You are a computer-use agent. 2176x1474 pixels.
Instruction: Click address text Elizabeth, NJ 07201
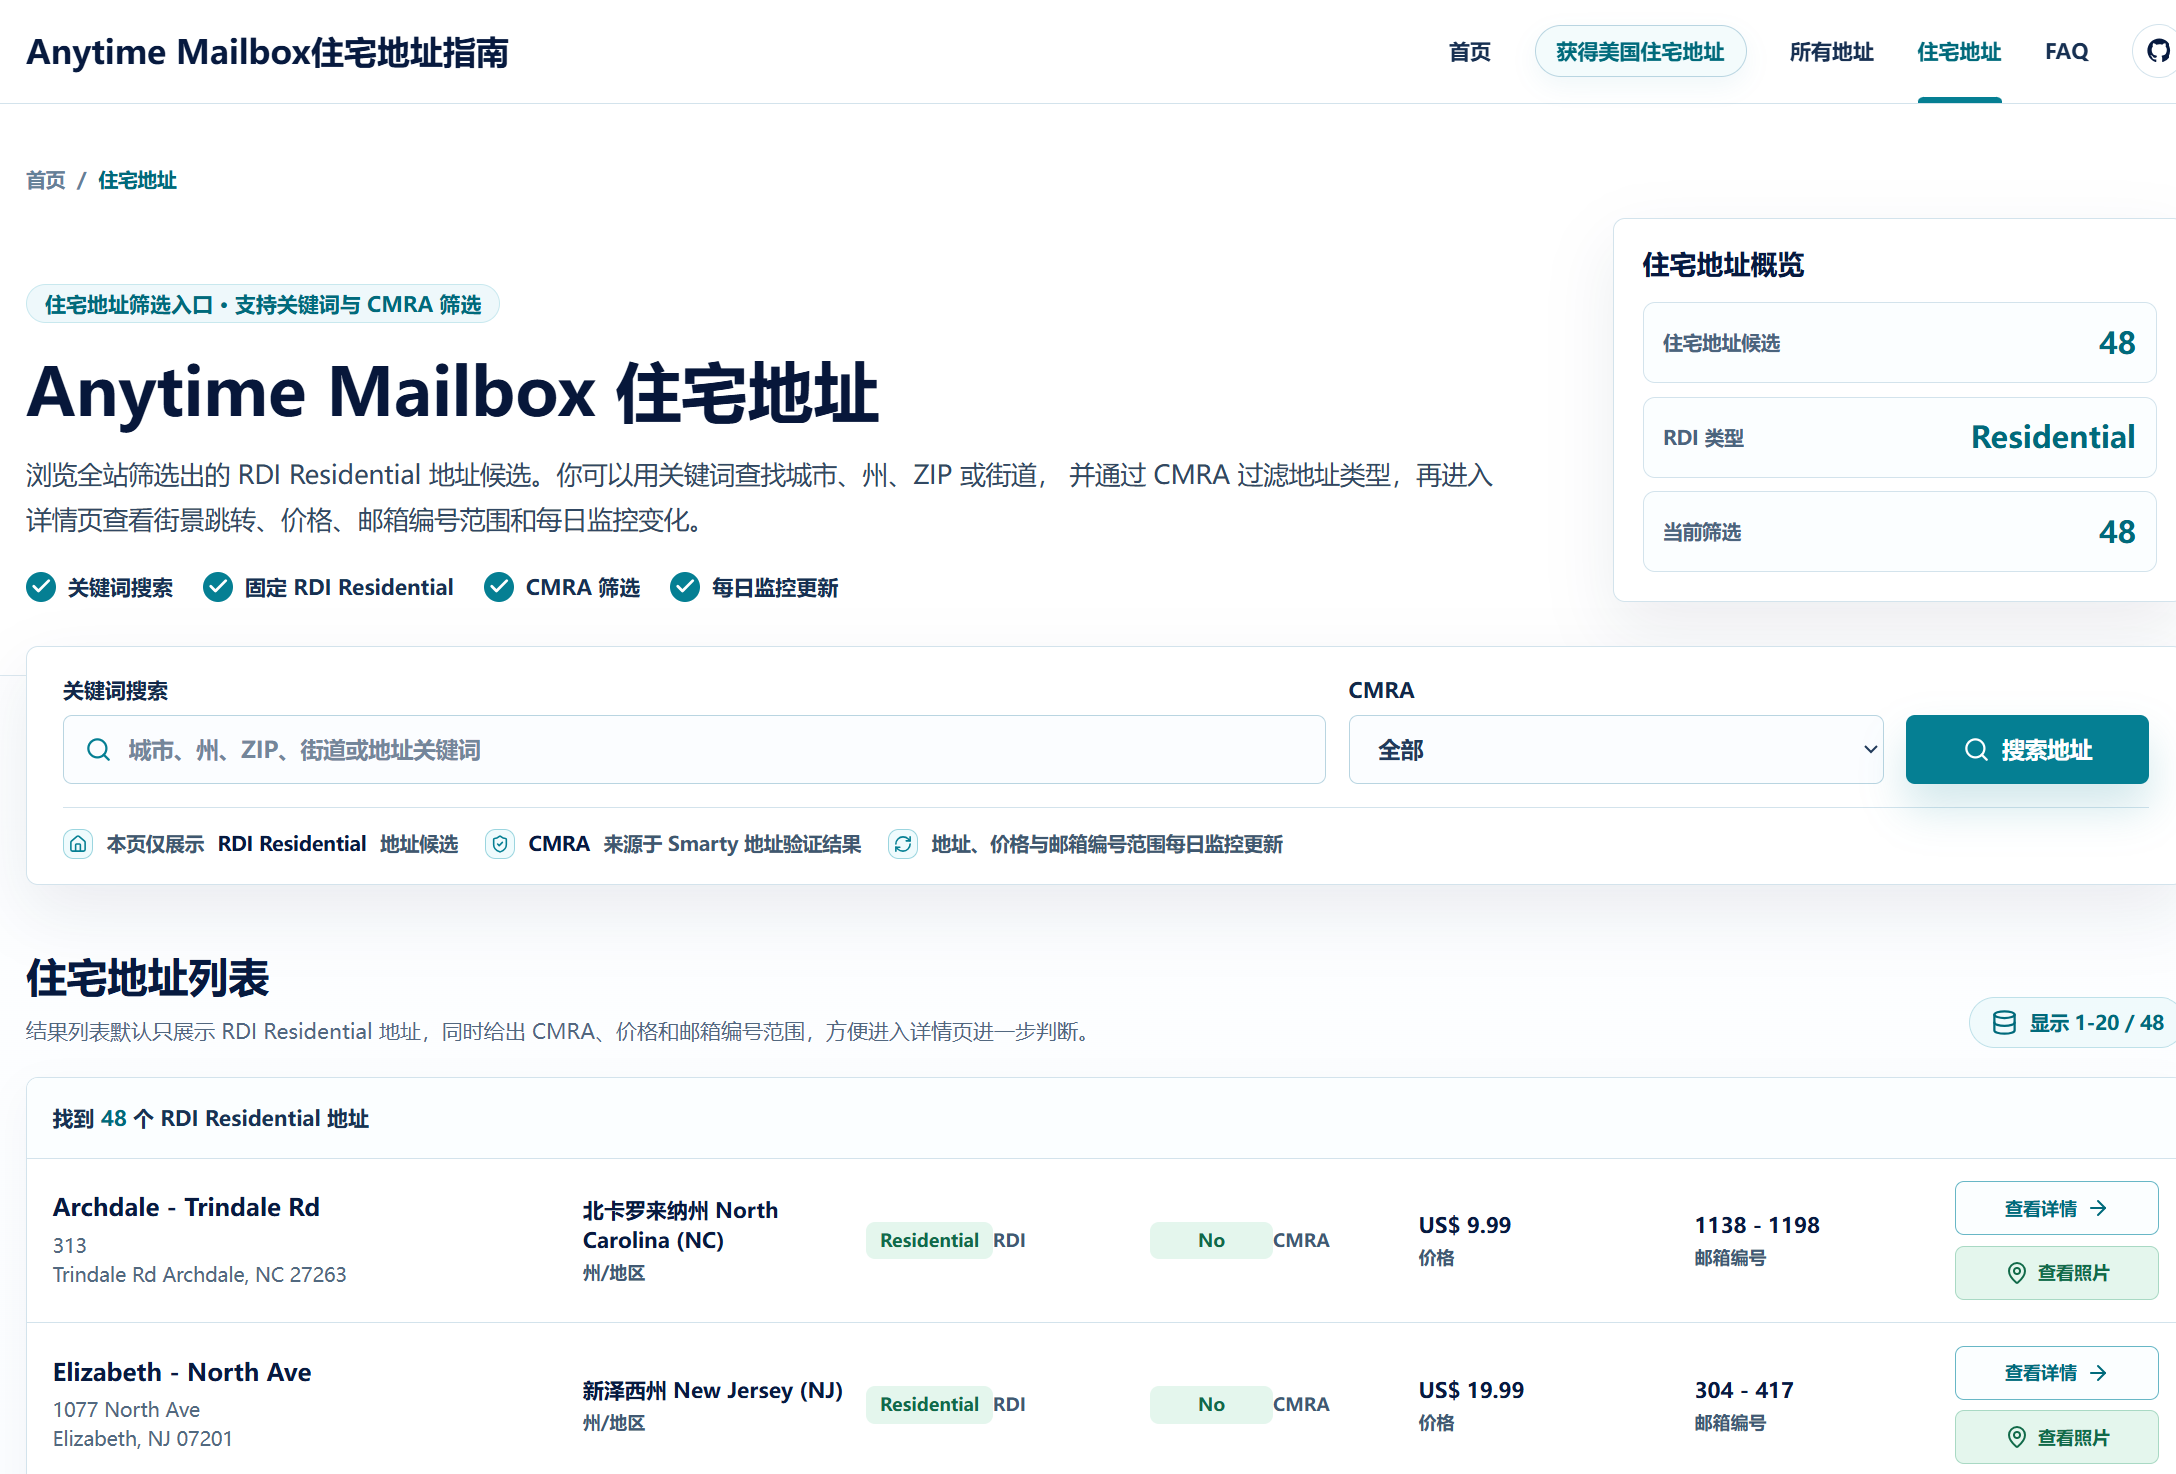click(x=143, y=1438)
